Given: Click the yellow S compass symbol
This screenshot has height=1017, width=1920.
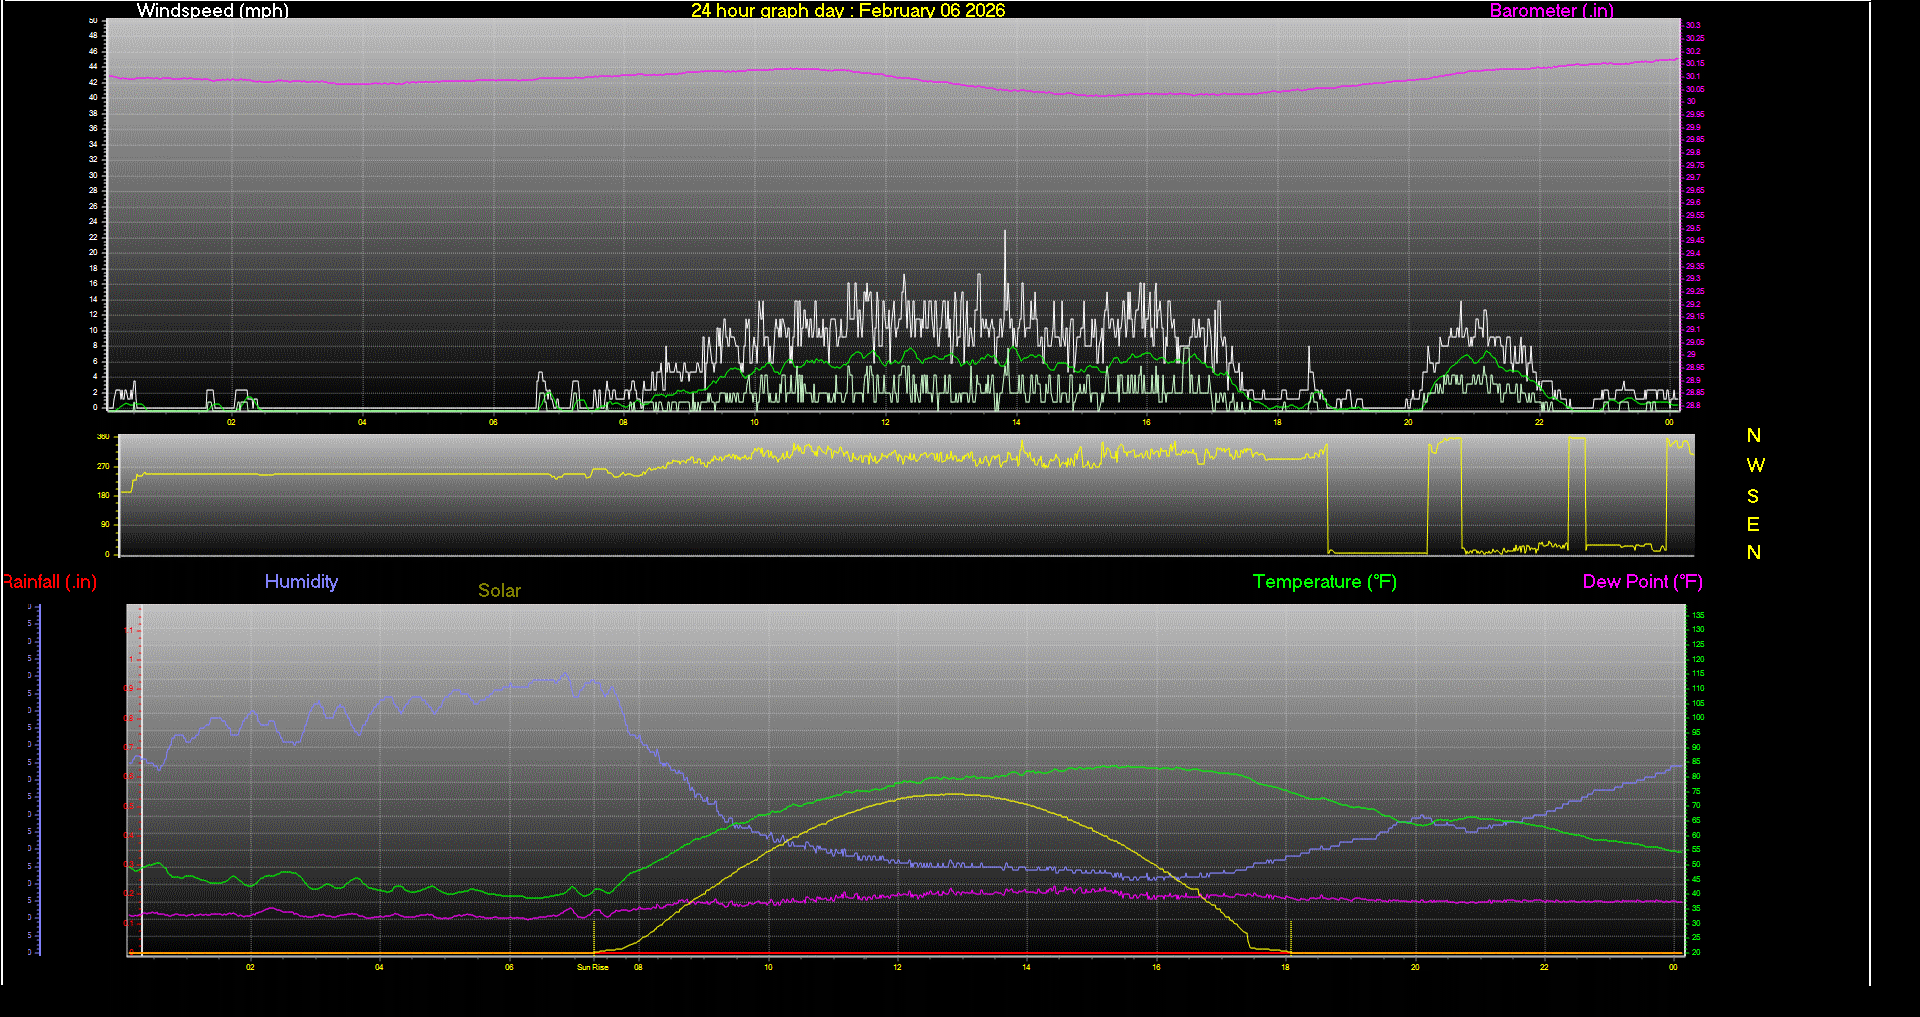Looking at the screenshot, I should [x=1753, y=495].
